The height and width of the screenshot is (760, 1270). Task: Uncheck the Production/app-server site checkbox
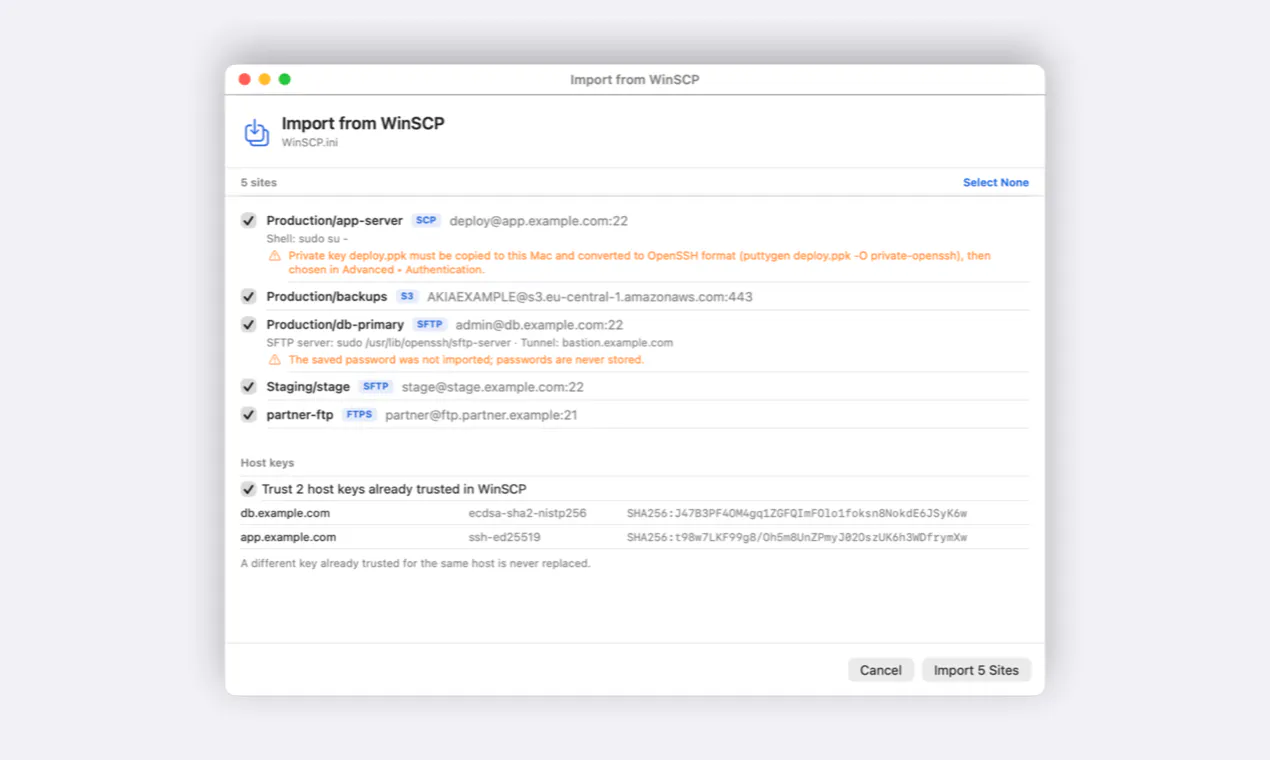click(x=249, y=221)
